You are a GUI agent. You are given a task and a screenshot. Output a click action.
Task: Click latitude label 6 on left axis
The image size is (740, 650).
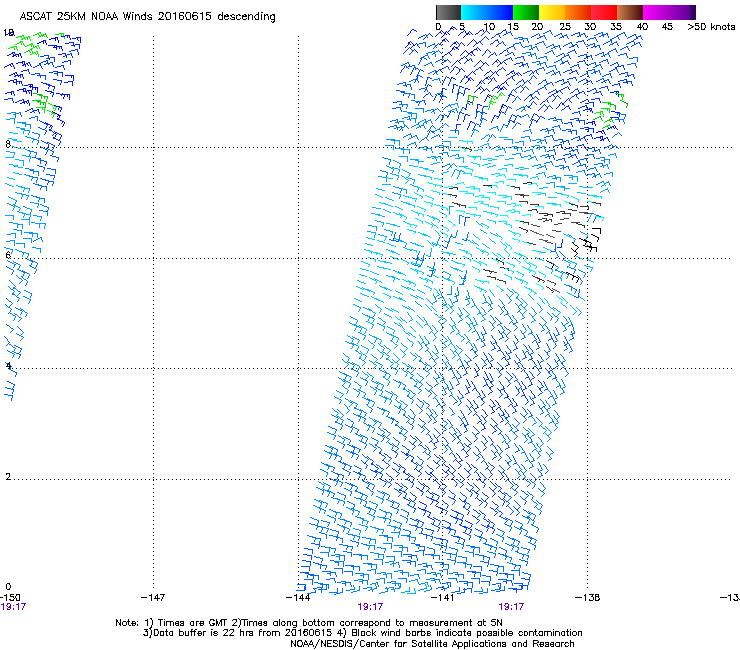pos(8,255)
